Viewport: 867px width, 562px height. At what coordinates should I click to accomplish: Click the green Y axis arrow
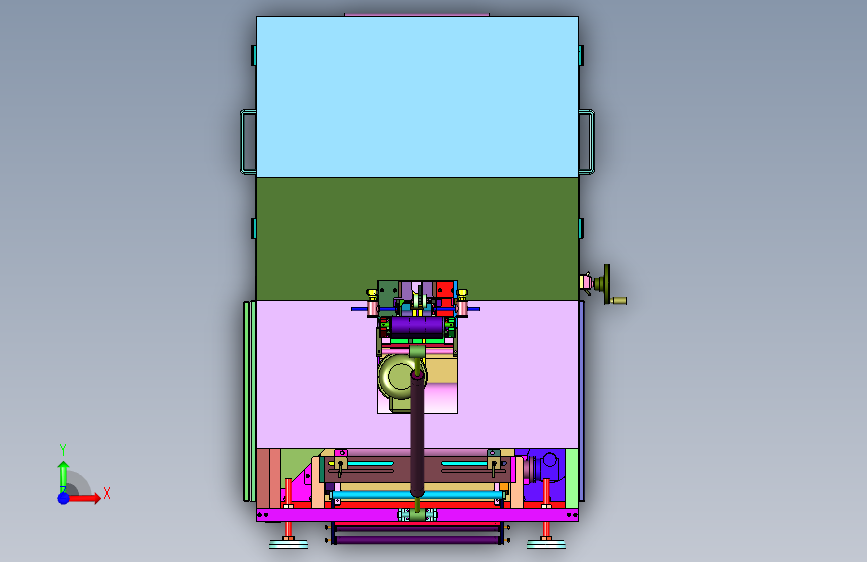(63, 476)
